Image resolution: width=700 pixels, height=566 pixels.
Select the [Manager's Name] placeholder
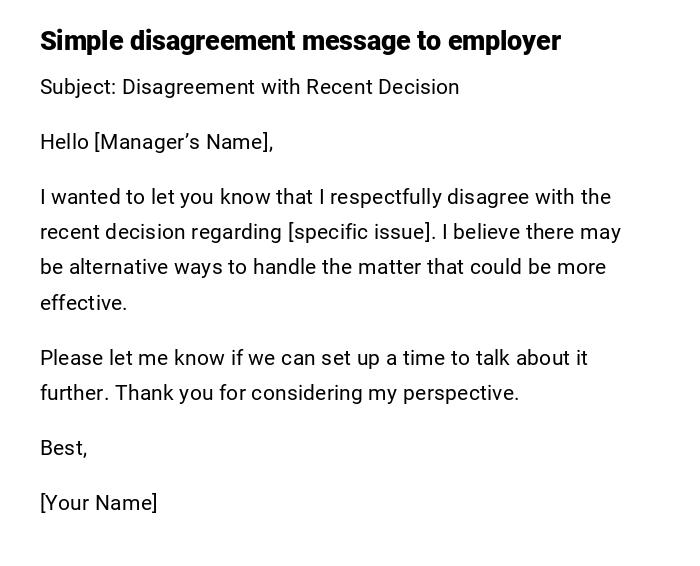(x=182, y=142)
